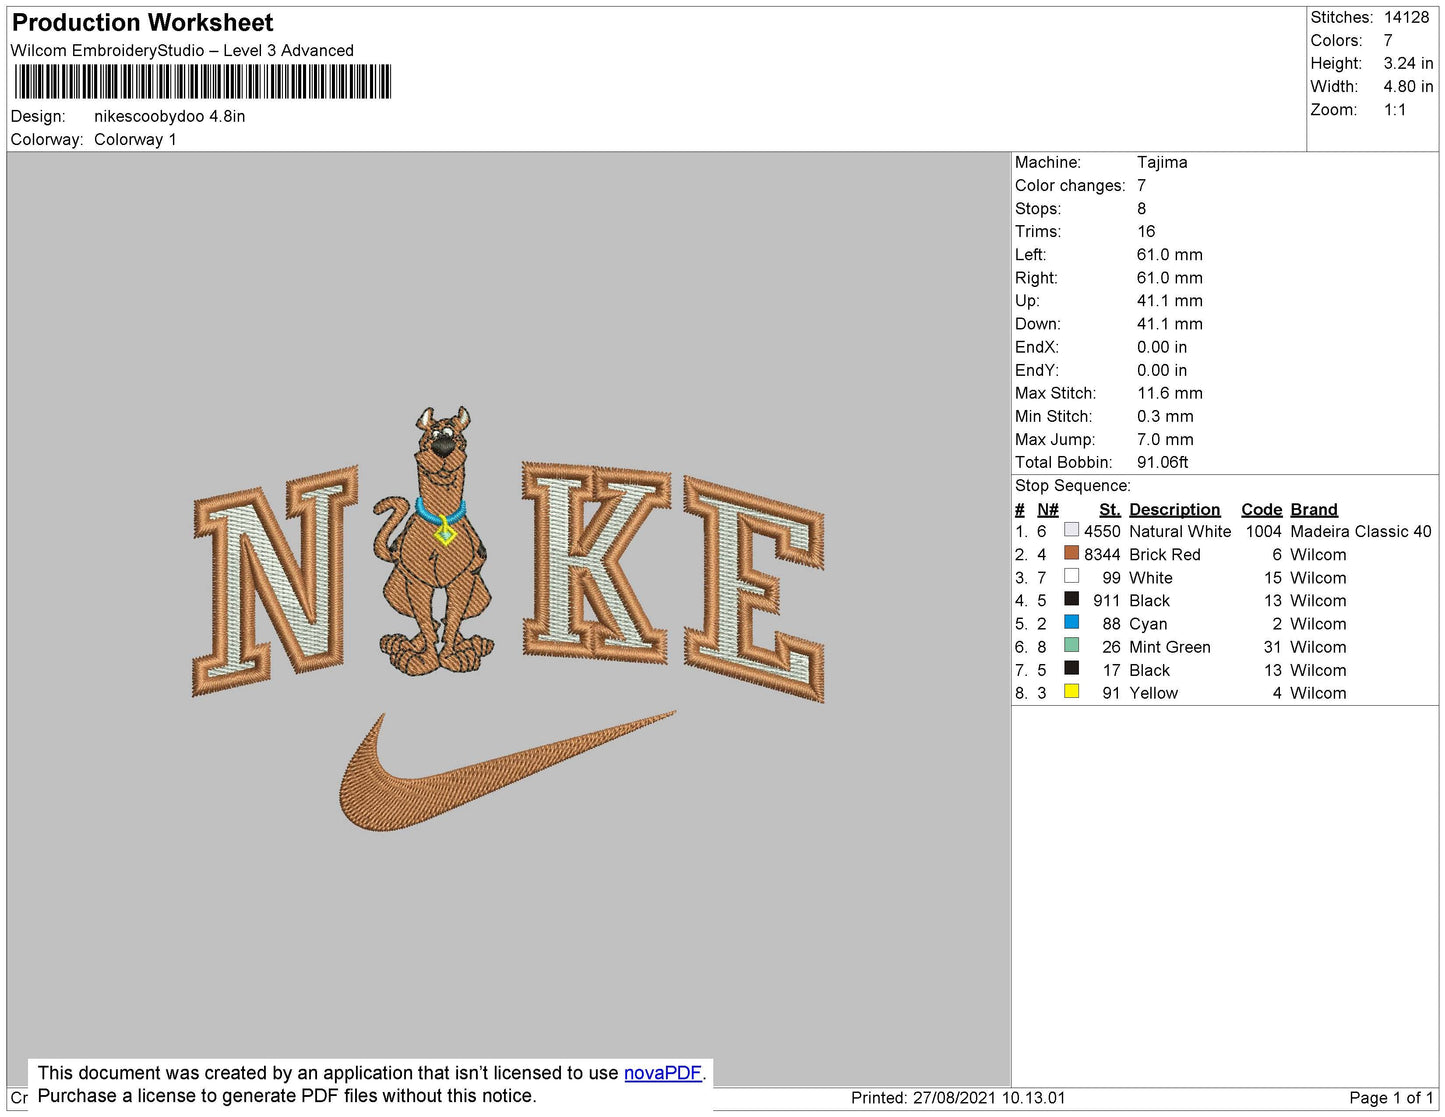Click the 'Brand' column header
1445x1117 pixels.
(1314, 509)
